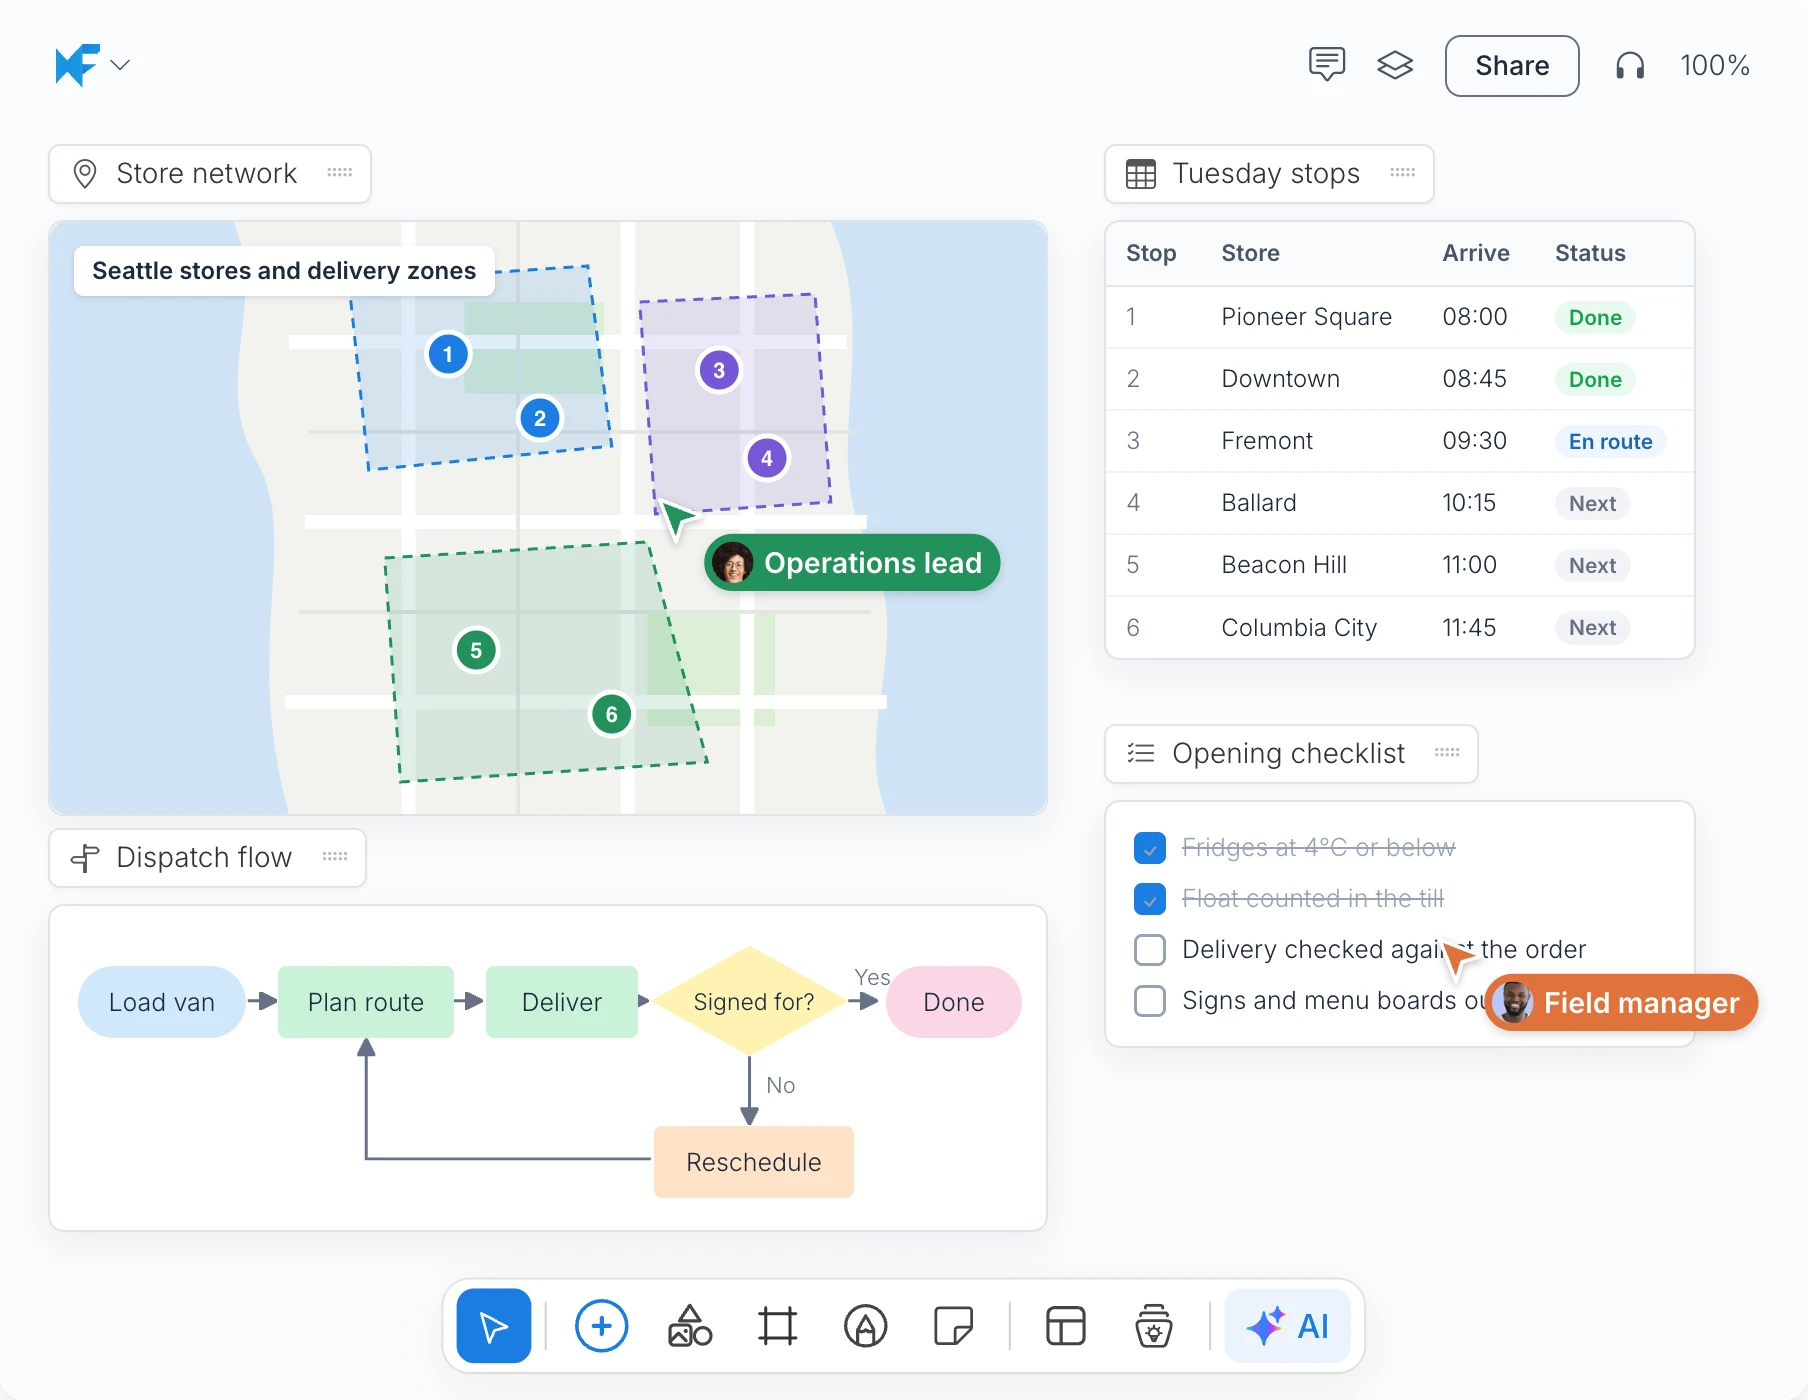Screen dimensions: 1808x1400
Task: Uncheck Float counted in the till
Action: click(x=1150, y=899)
